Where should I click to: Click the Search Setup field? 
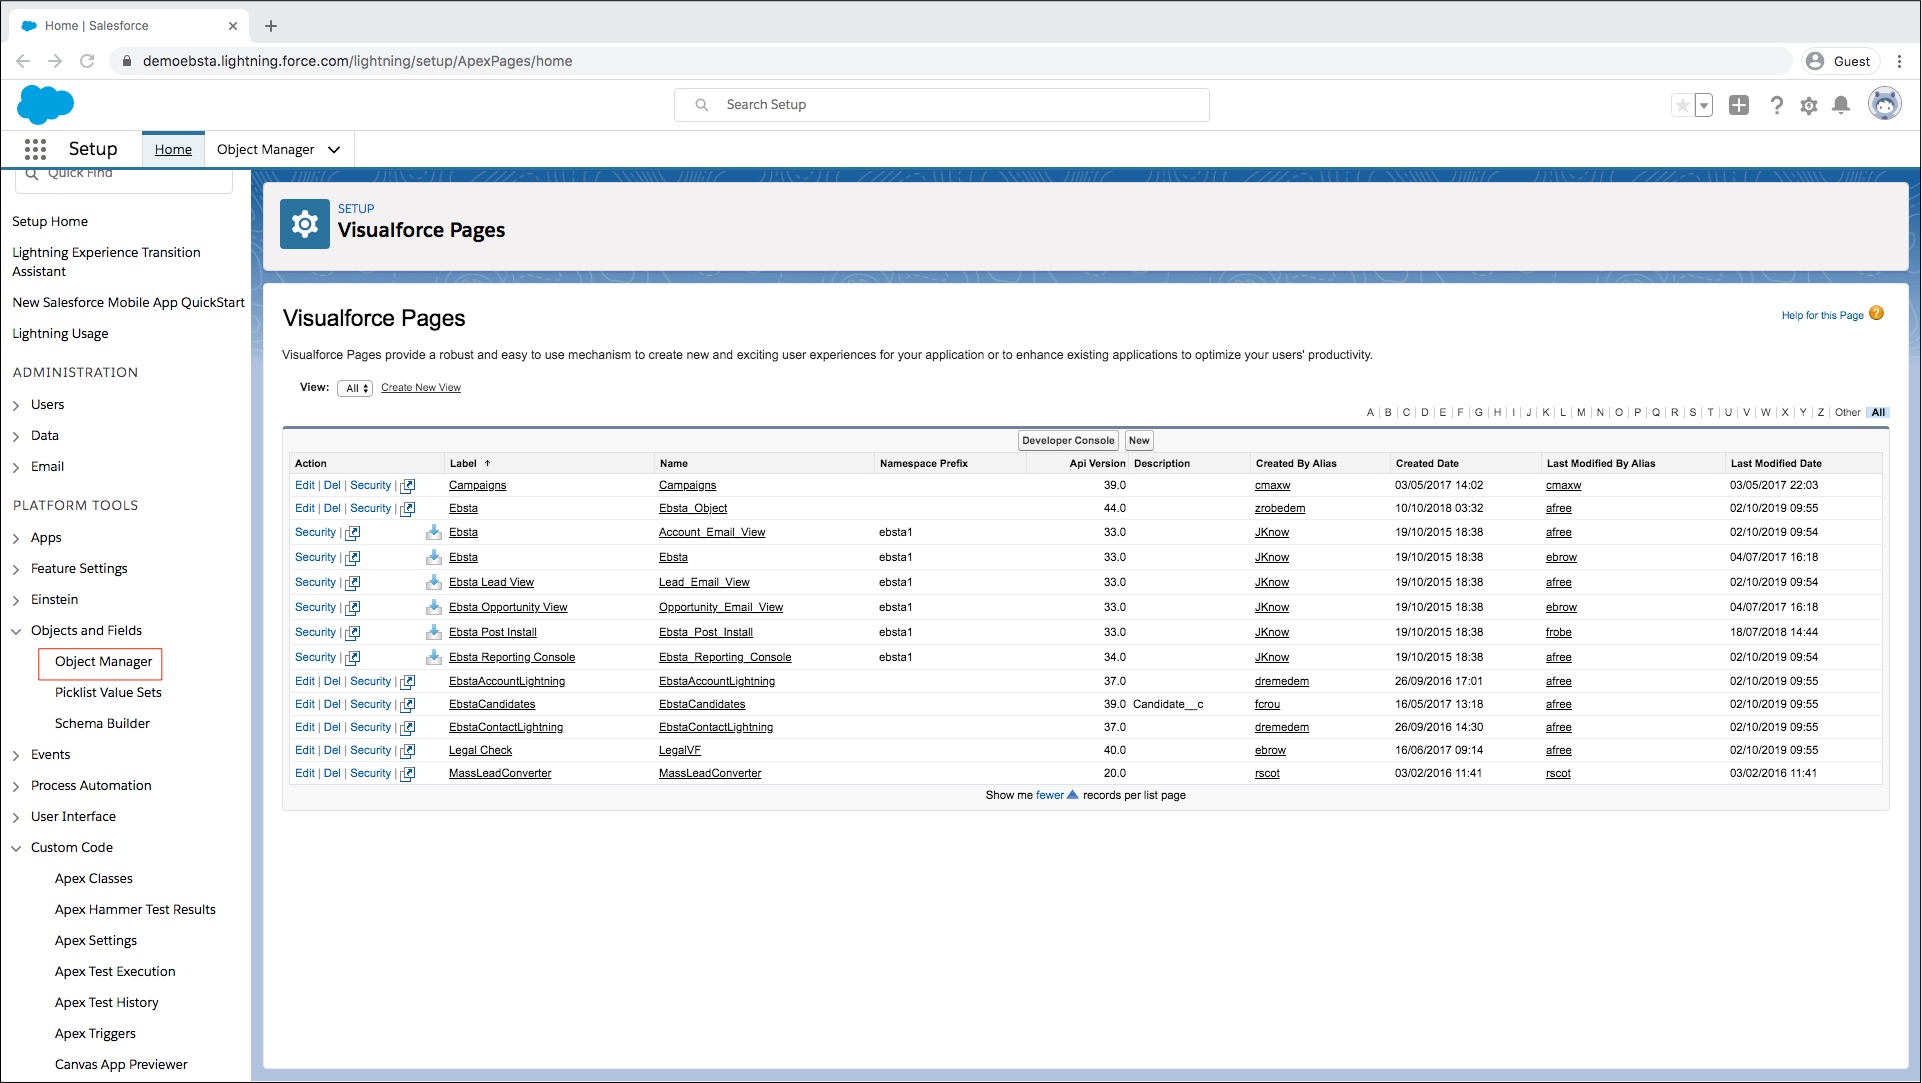coord(942,105)
